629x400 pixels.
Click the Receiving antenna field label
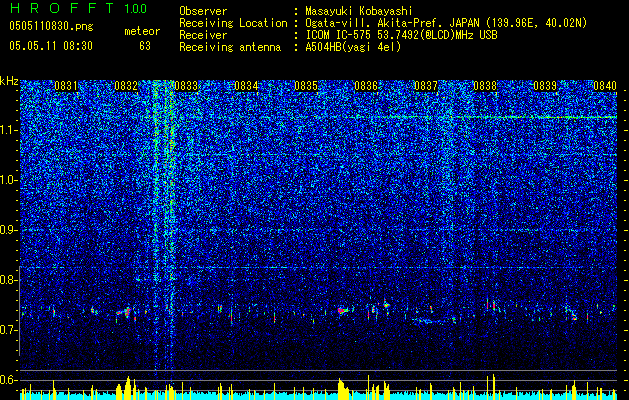[x=230, y=47]
